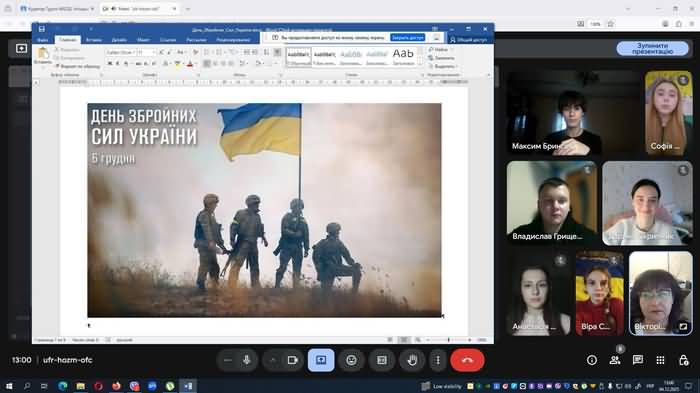Open the Opera icon on the taskbar
Viewport: 700px width, 393px height.
click(x=99, y=386)
